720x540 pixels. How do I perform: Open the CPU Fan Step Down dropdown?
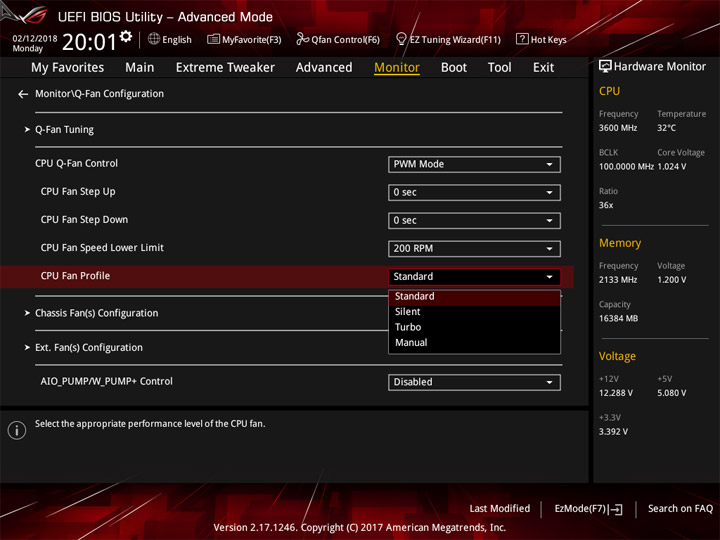coord(474,220)
